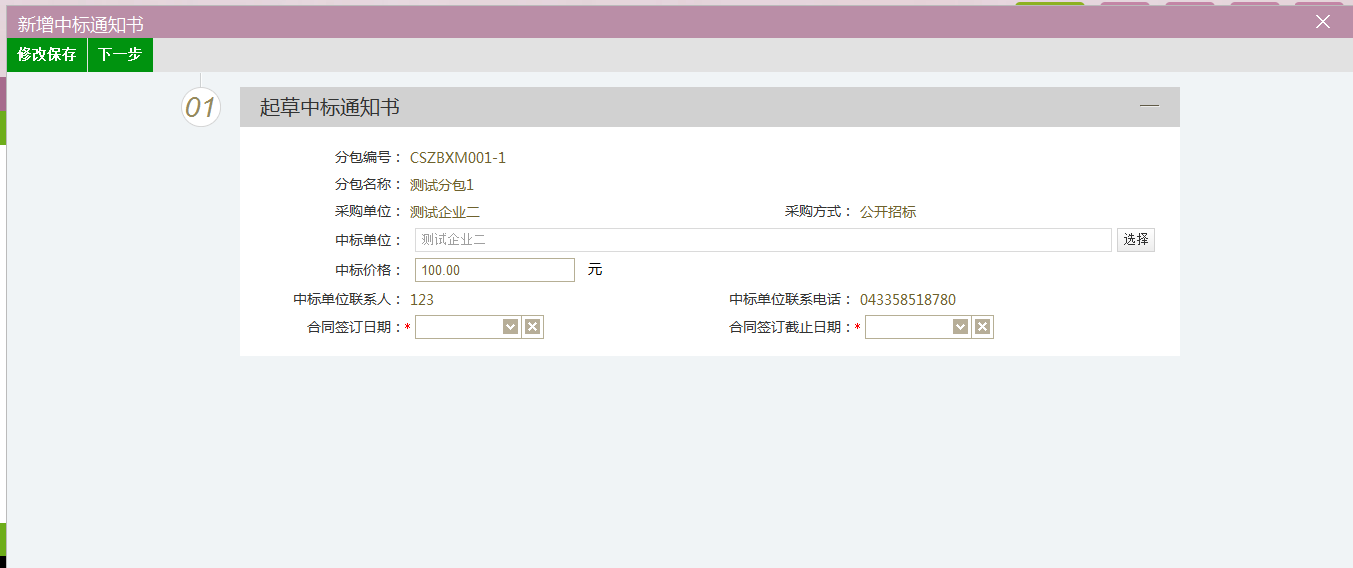Image resolution: width=1353 pixels, height=568 pixels.
Task: Click the 采购方式 value 公开招标
Action: click(x=888, y=212)
